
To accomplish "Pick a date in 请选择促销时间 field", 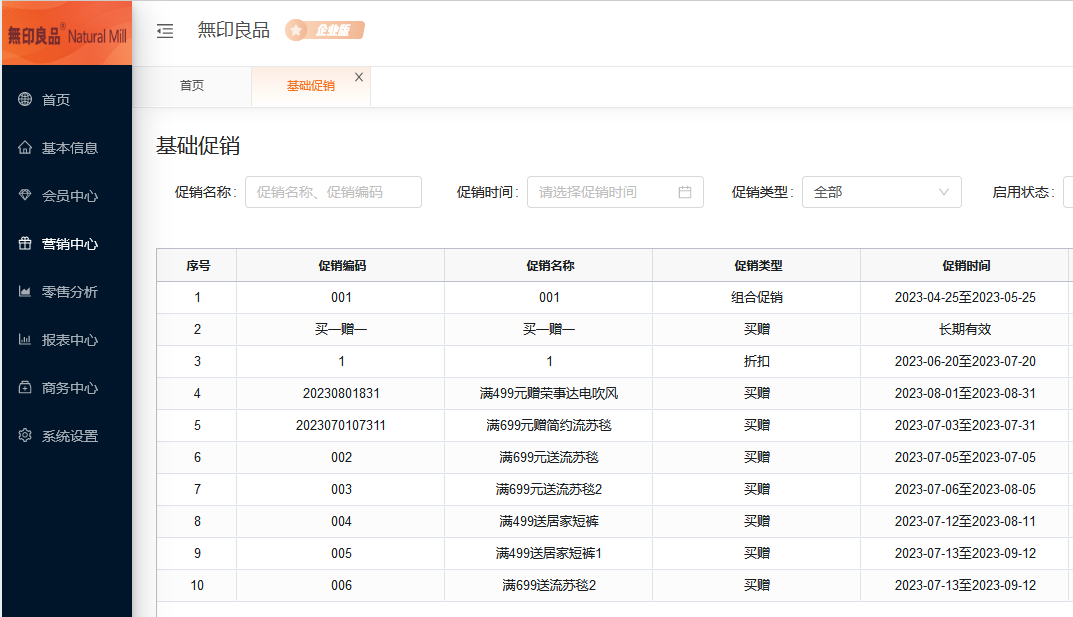I will click(x=605, y=192).
